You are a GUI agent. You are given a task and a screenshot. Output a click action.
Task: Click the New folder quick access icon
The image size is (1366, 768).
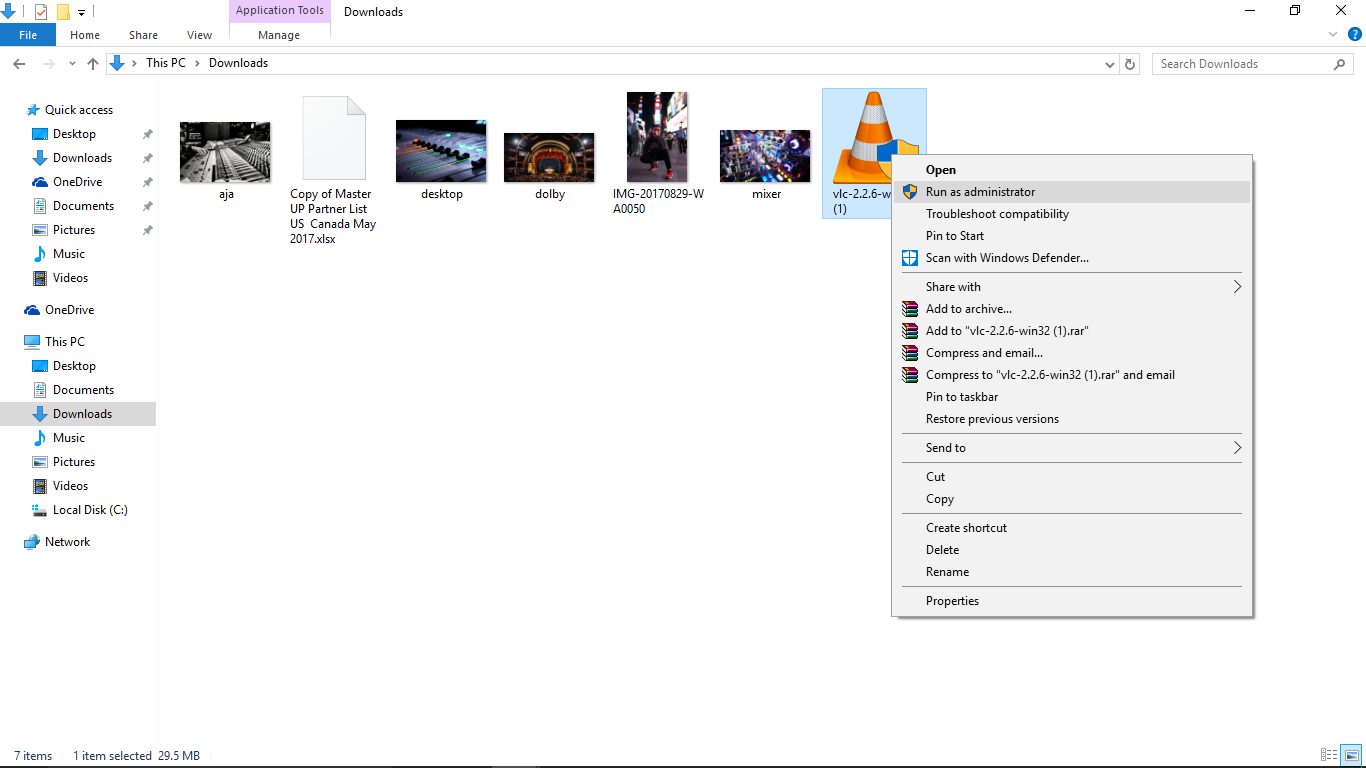[x=62, y=12]
